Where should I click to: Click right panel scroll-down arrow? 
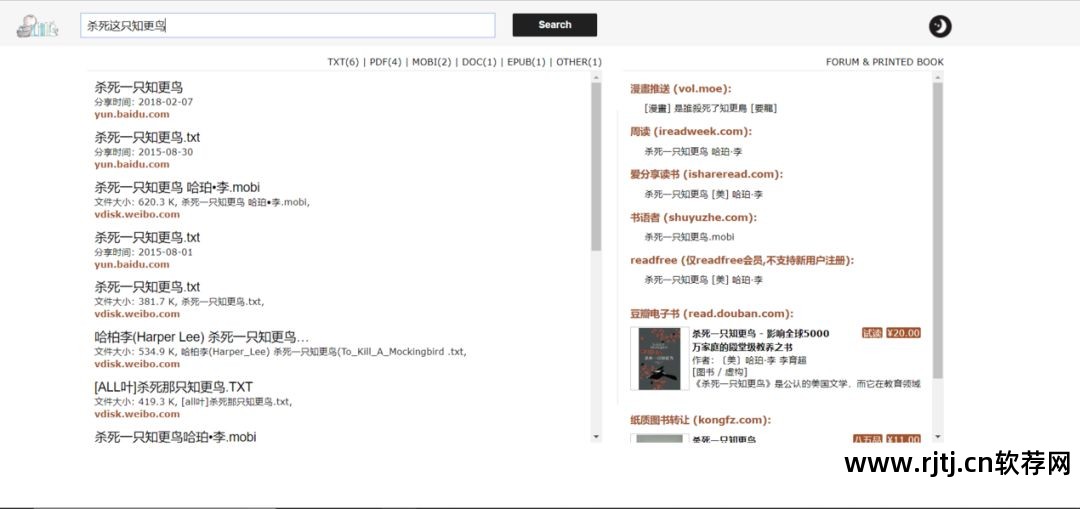tap(937, 437)
